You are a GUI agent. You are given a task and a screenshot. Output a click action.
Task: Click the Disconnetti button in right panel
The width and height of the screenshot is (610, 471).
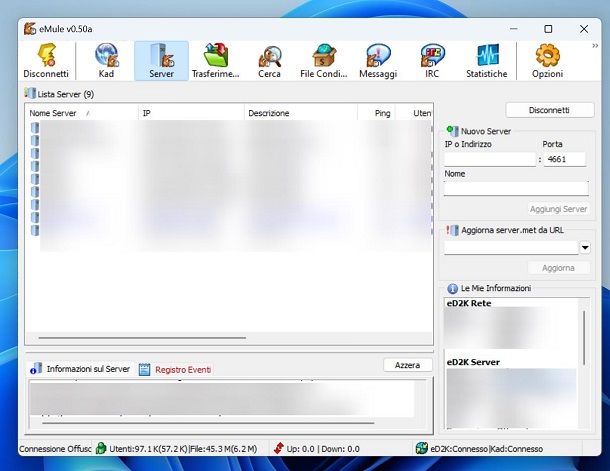click(550, 110)
